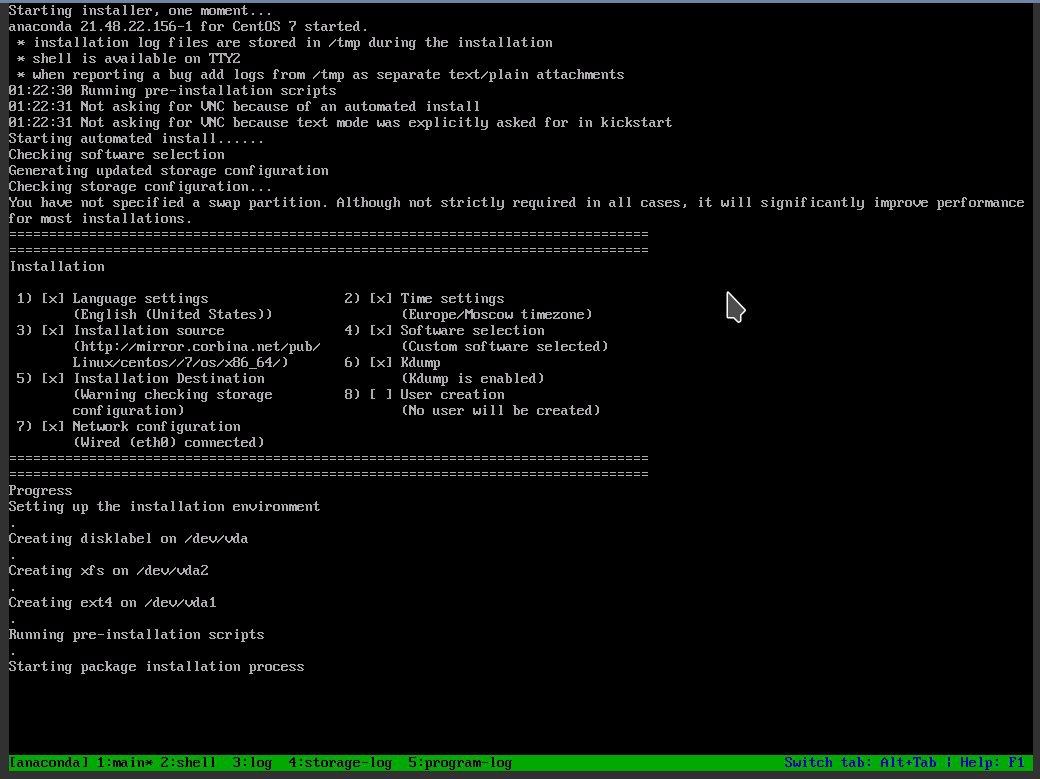Select 'Network configuration' menu entry
This screenshot has width=1040, height=779.
(x=157, y=427)
